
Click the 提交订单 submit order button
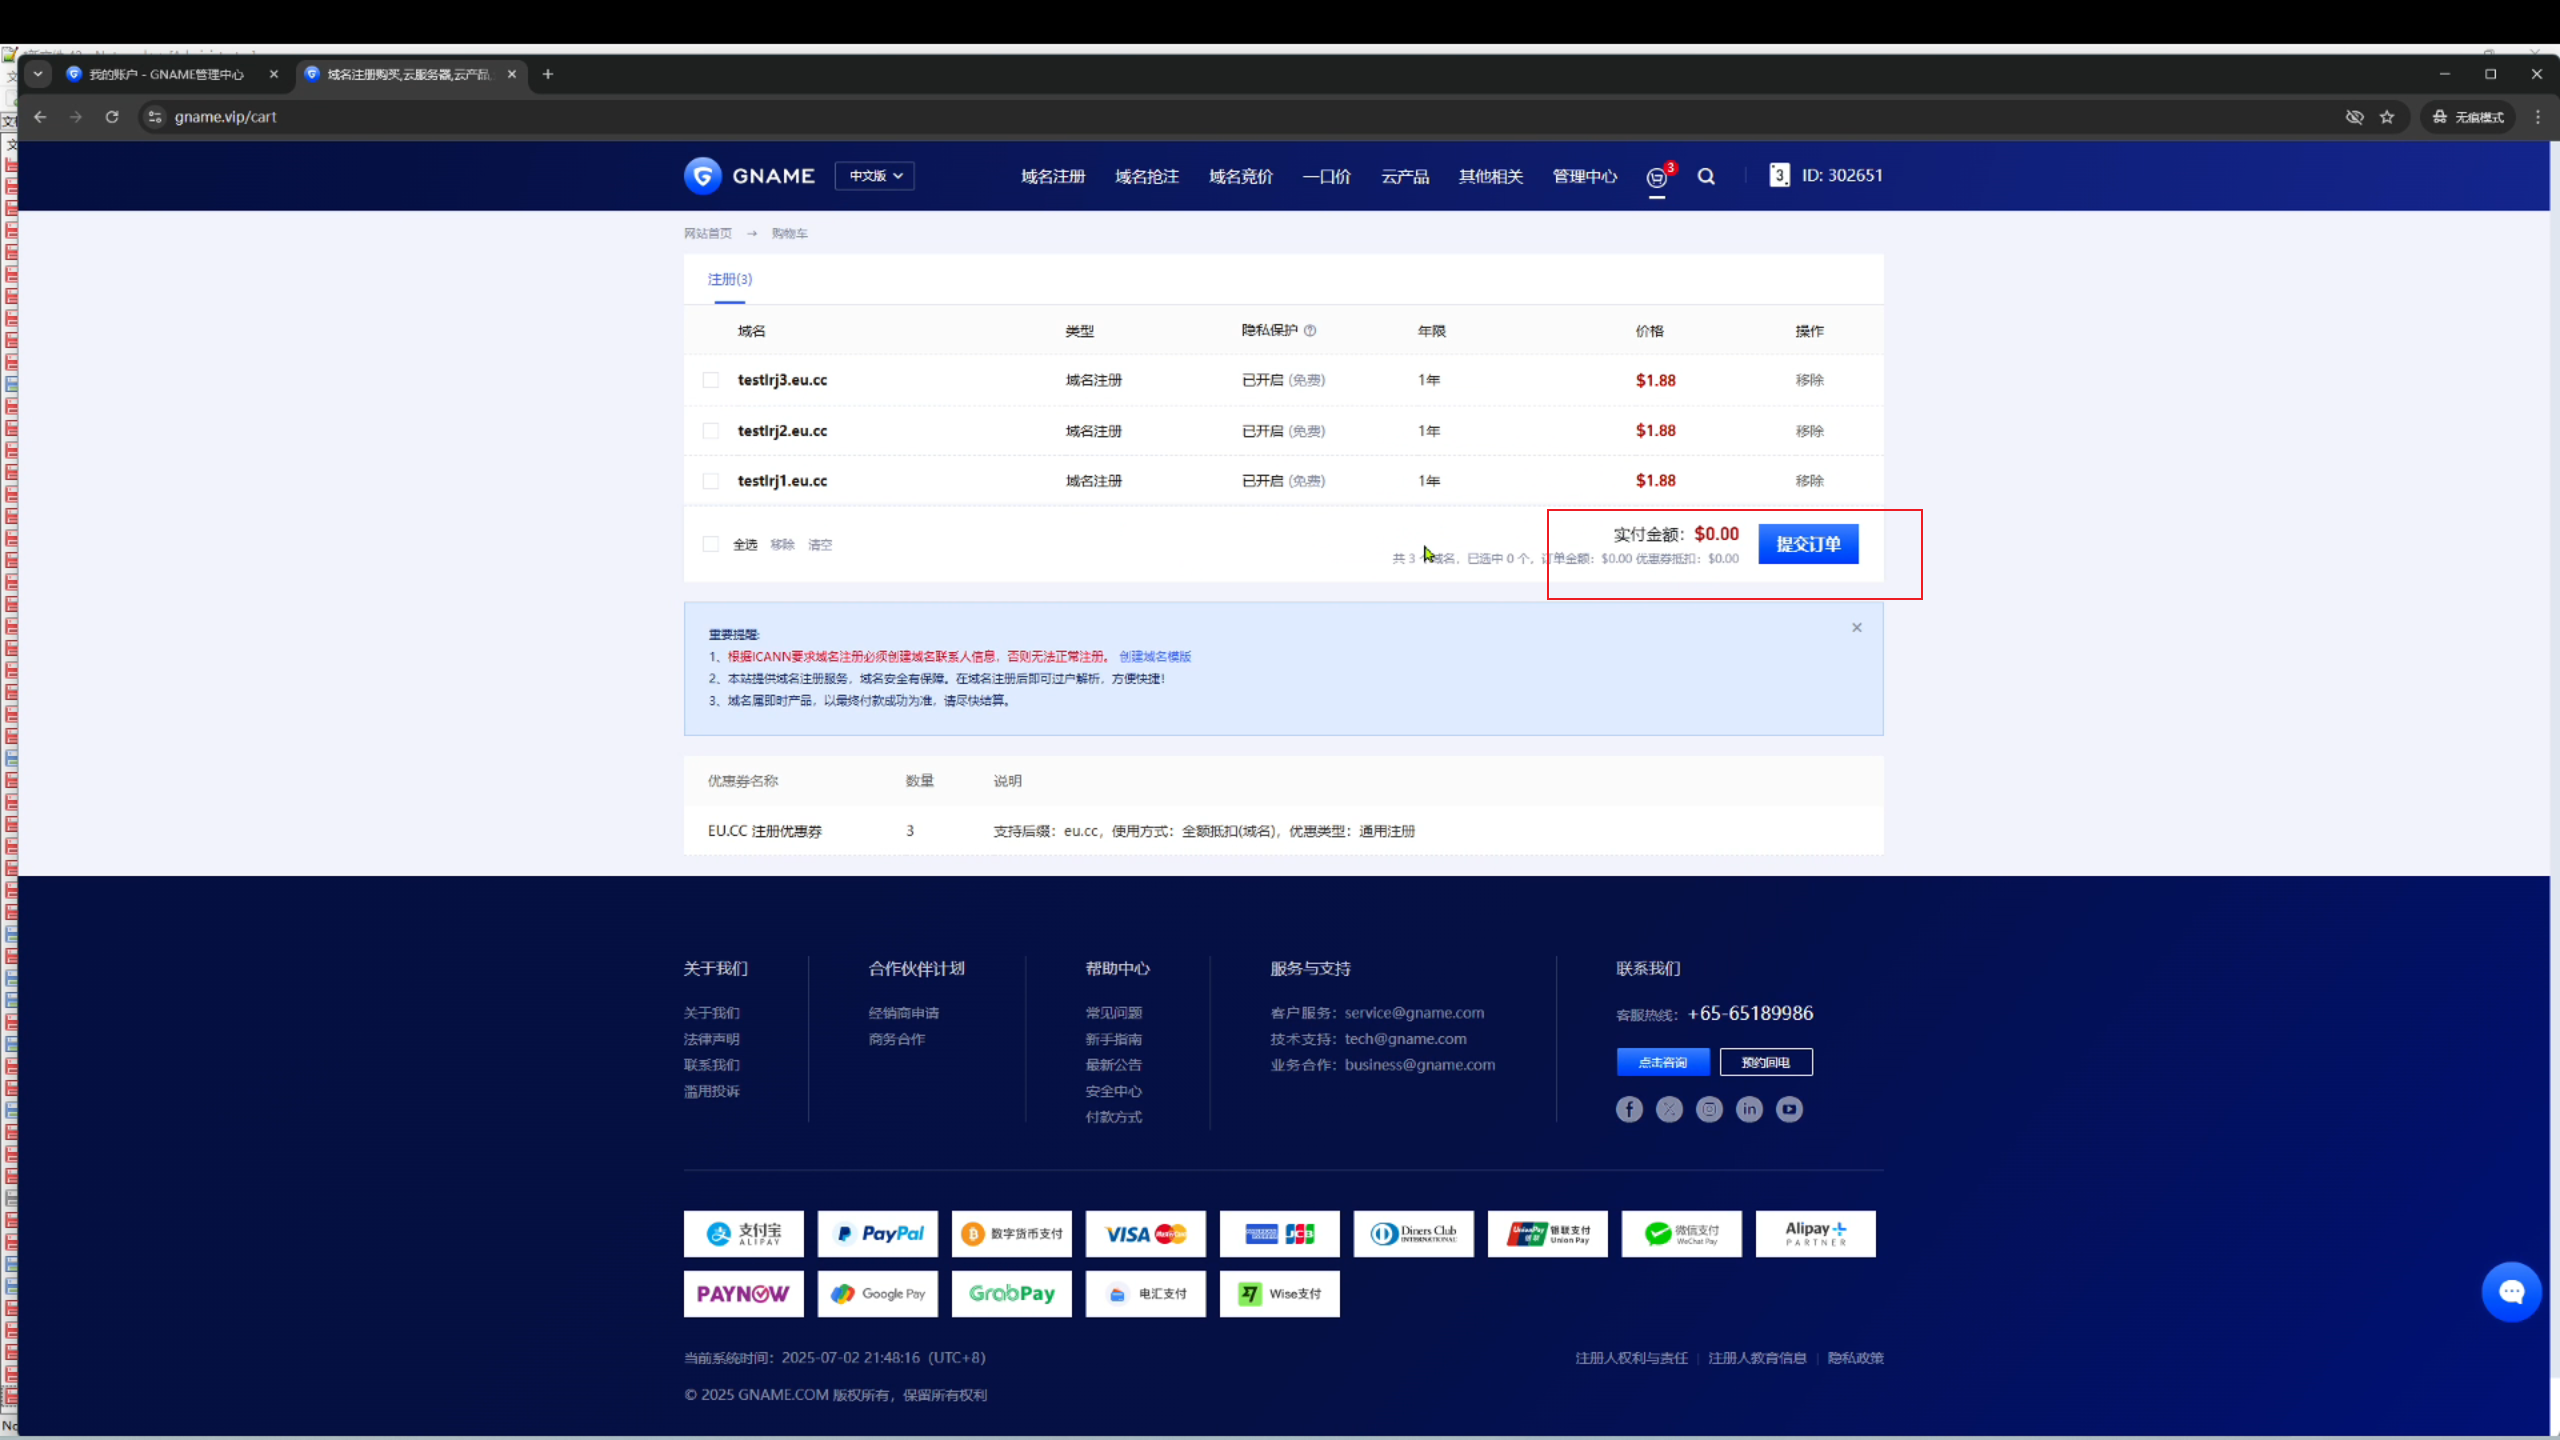coord(1808,544)
